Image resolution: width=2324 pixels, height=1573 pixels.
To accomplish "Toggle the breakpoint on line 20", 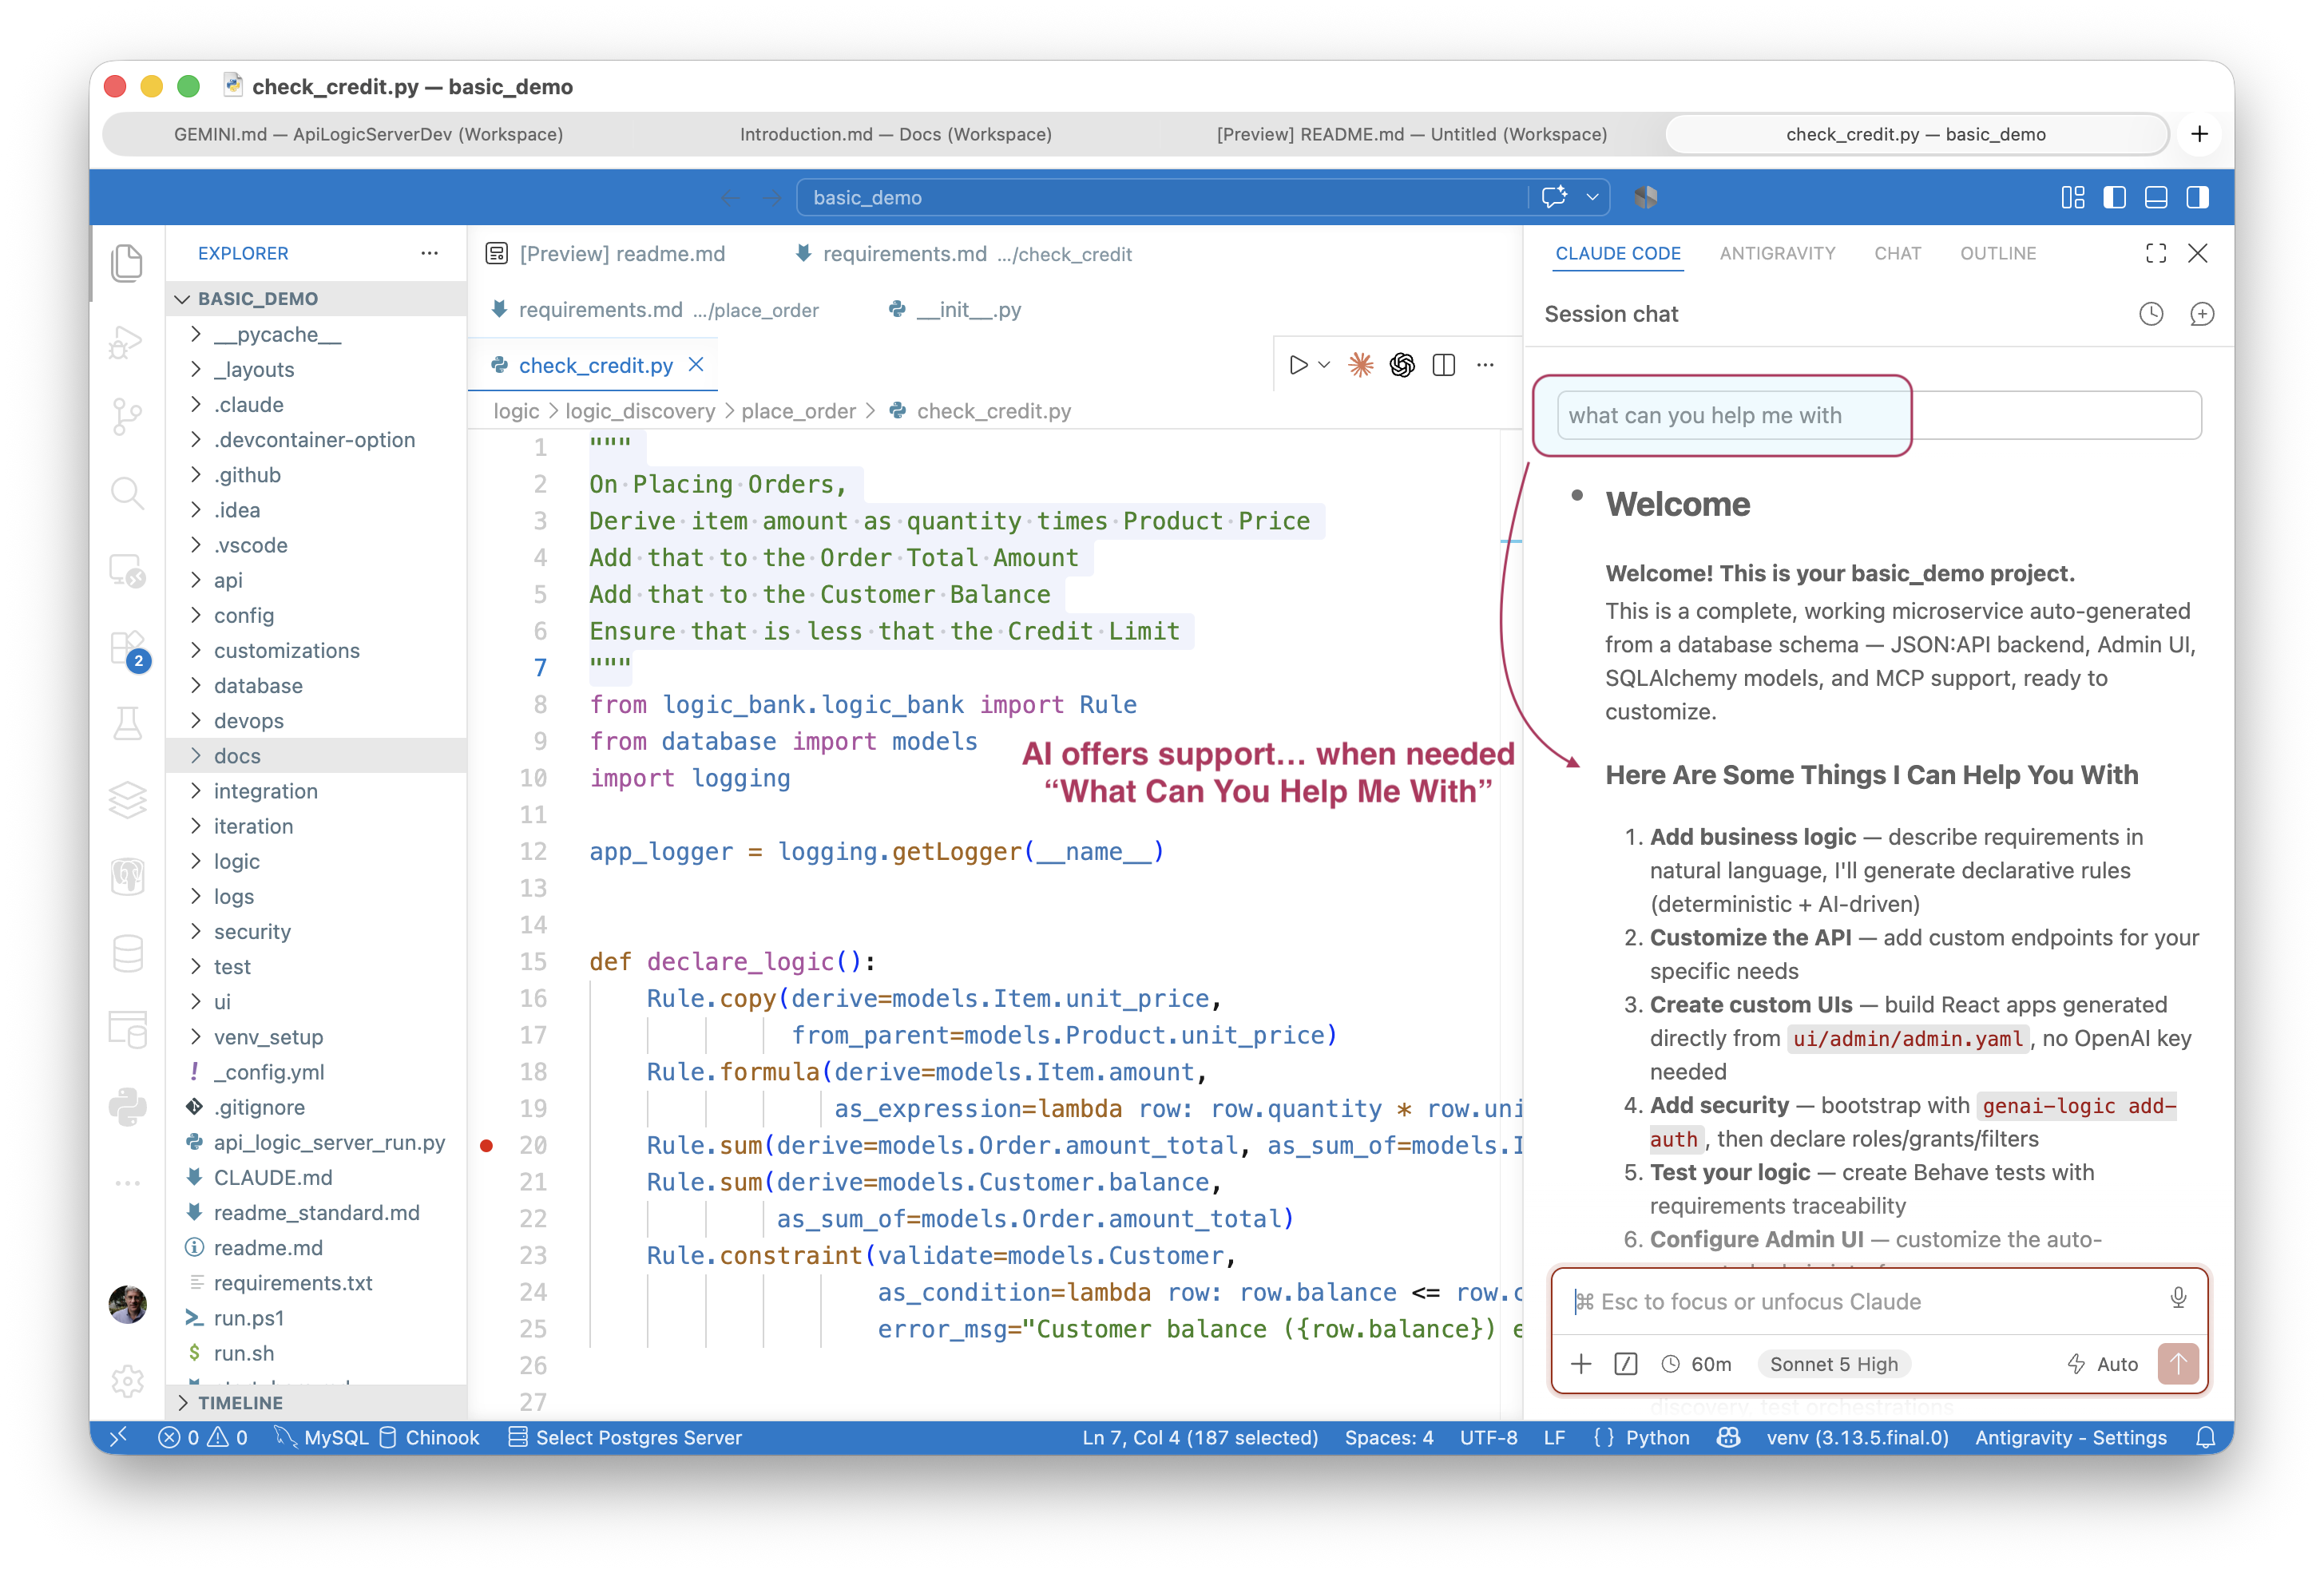I will point(487,1145).
